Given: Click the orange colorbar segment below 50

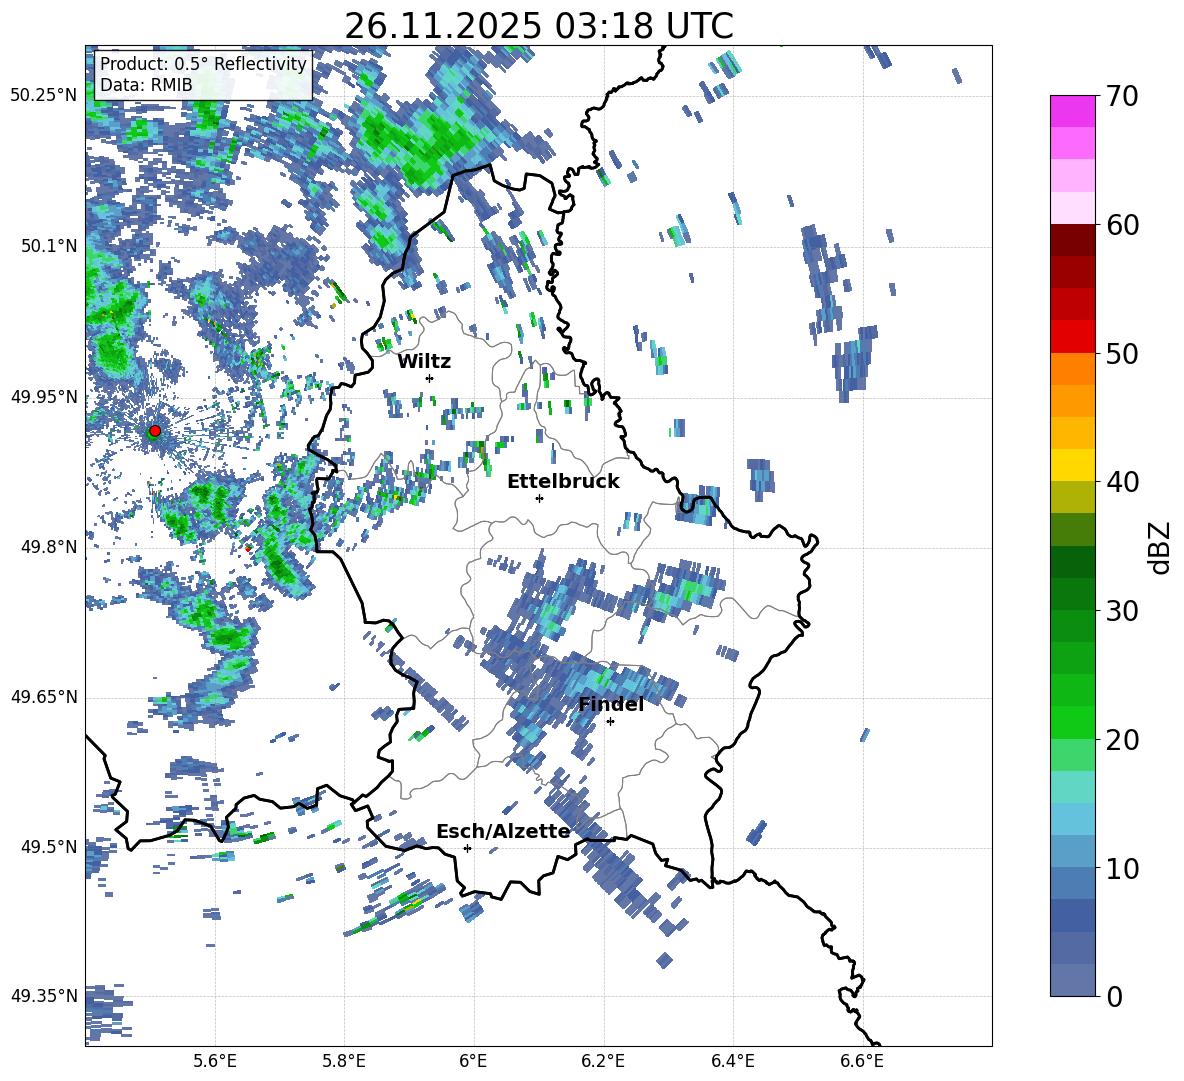Looking at the screenshot, I should [1072, 369].
